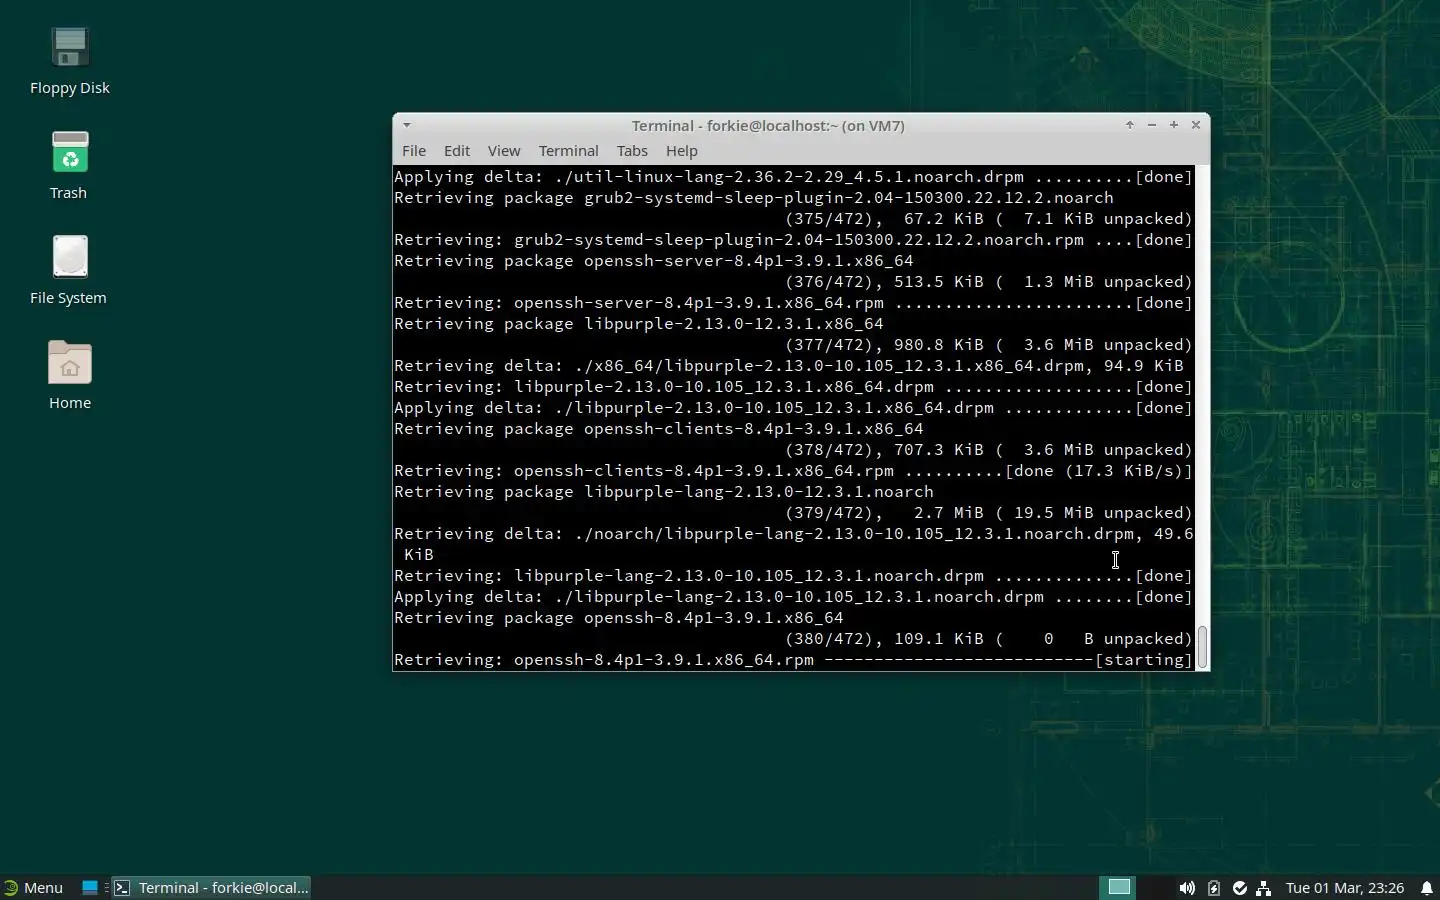Click the '(377/472), 980.8 KiB' progress line
Image resolution: width=1440 pixels, height=900 pixels.
point(988,345)
